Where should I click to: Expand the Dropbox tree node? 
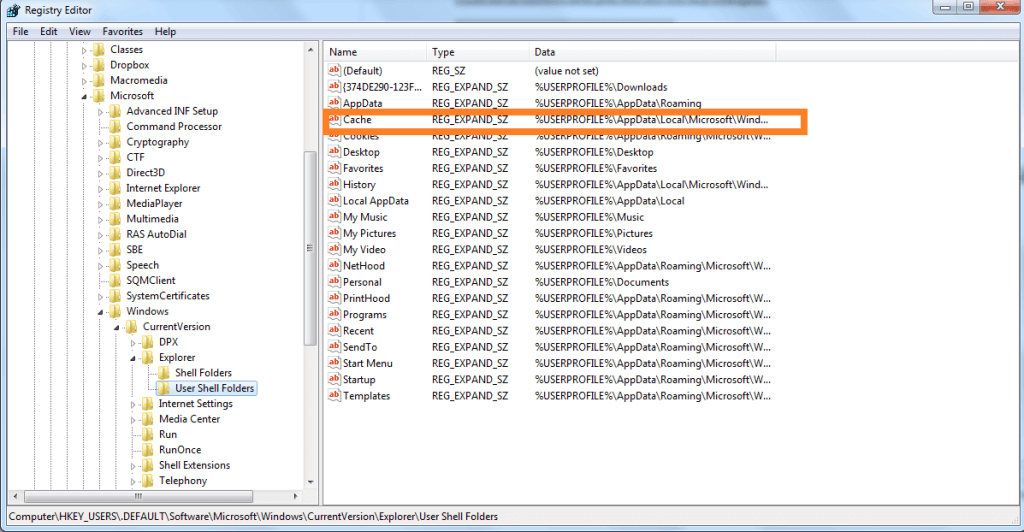[84, 66]
